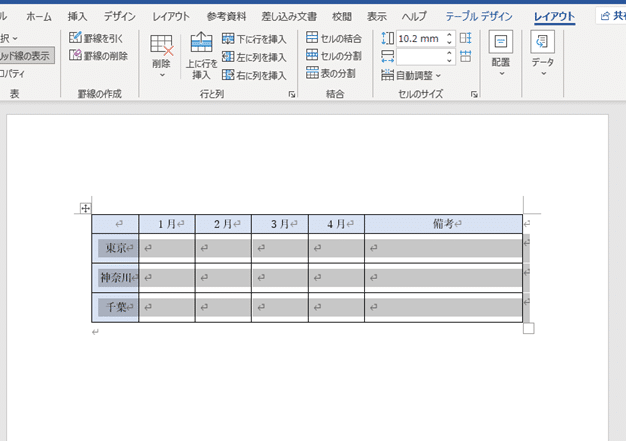Click the 共有 share button
This screenshot has width=626, height=441.
(610, 17)
